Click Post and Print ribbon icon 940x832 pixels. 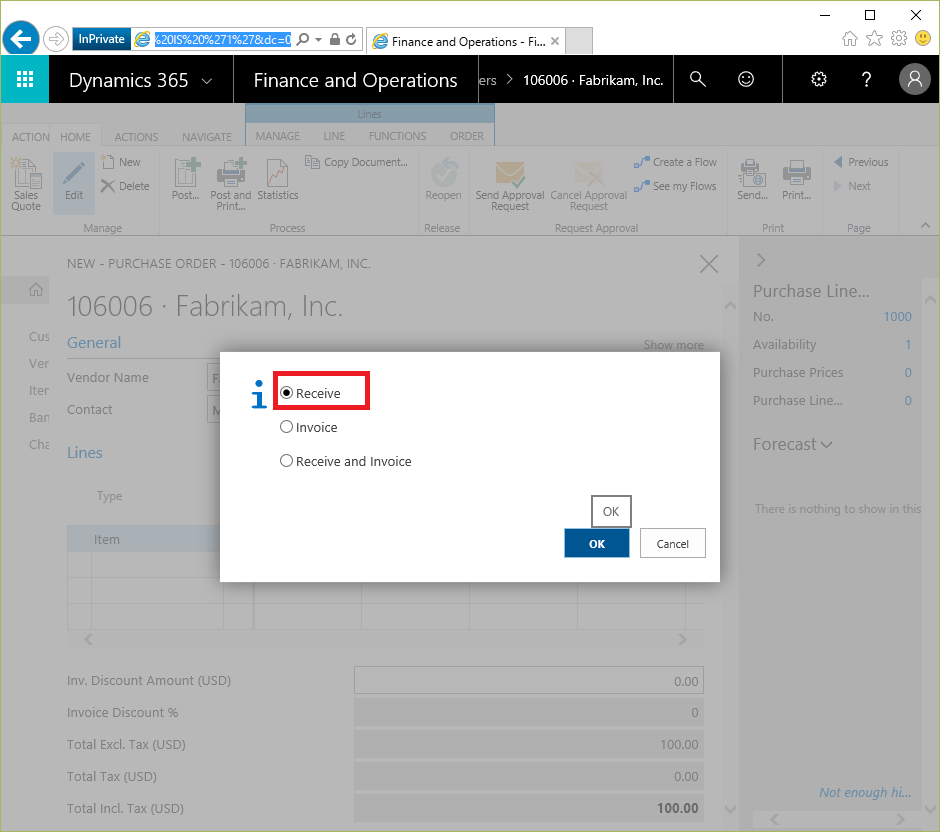tap(231, 183)
